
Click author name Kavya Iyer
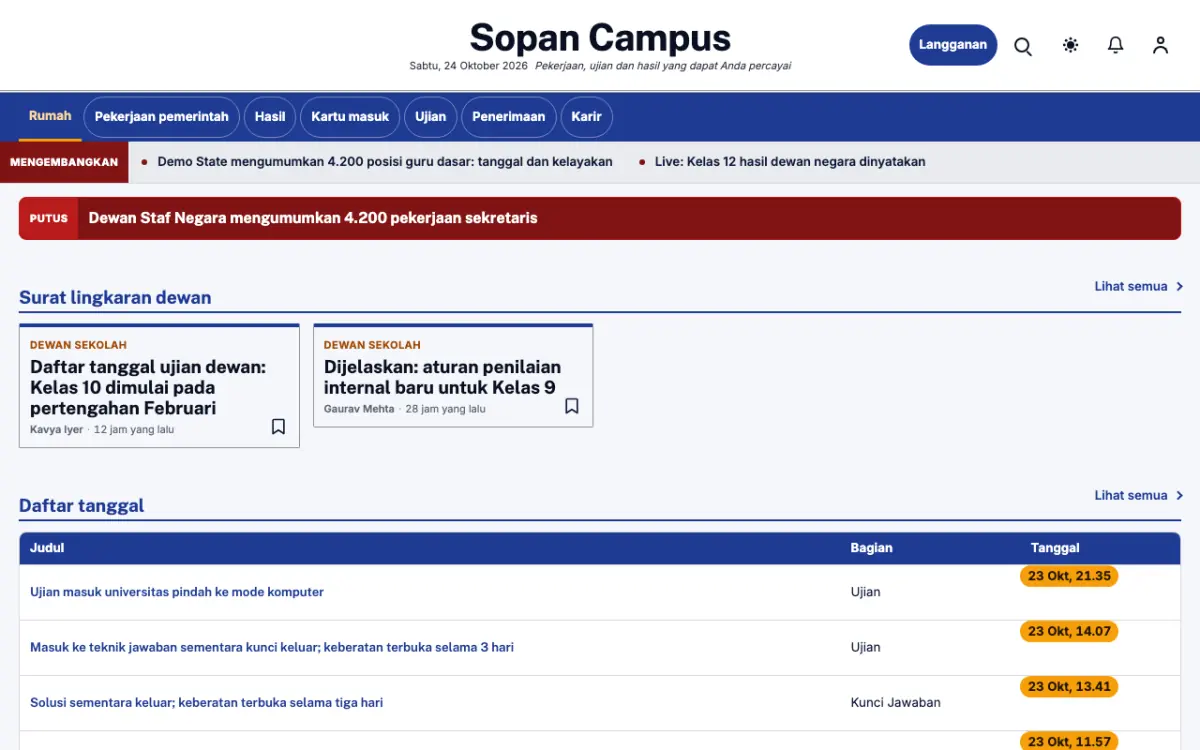point(57,430)
